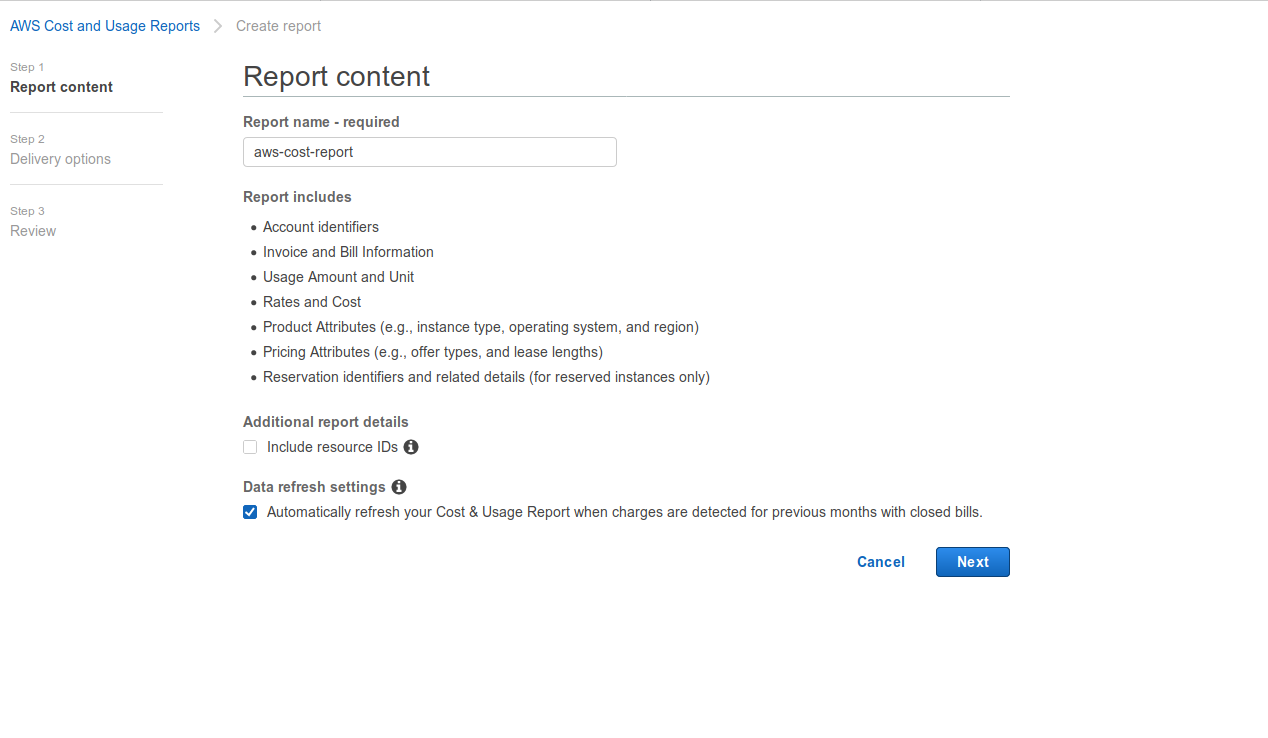Click 'Usage Amount and Unit' list item

(x=338, y=277)
